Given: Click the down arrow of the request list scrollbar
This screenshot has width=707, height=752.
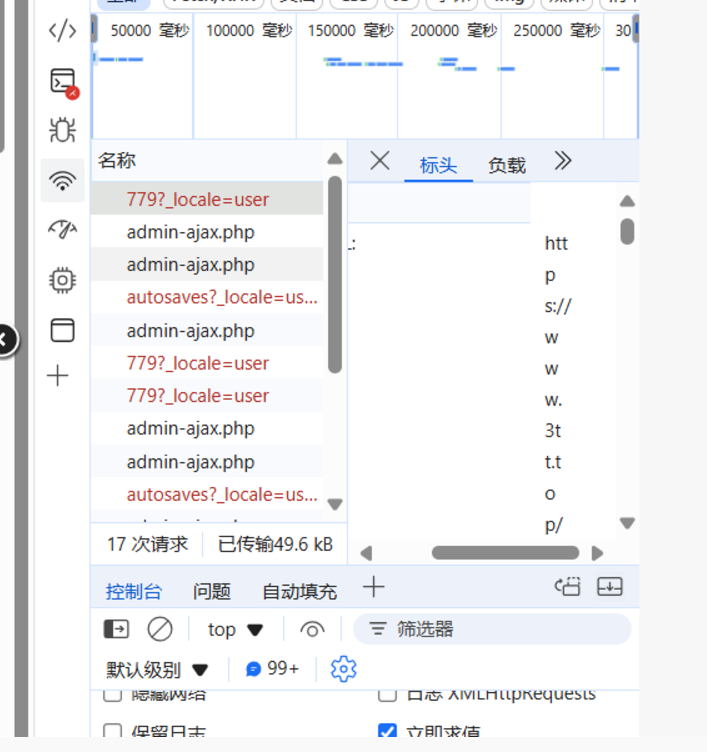Looking at the screenshot, I should pyautogui.click(x=335, y=504).
